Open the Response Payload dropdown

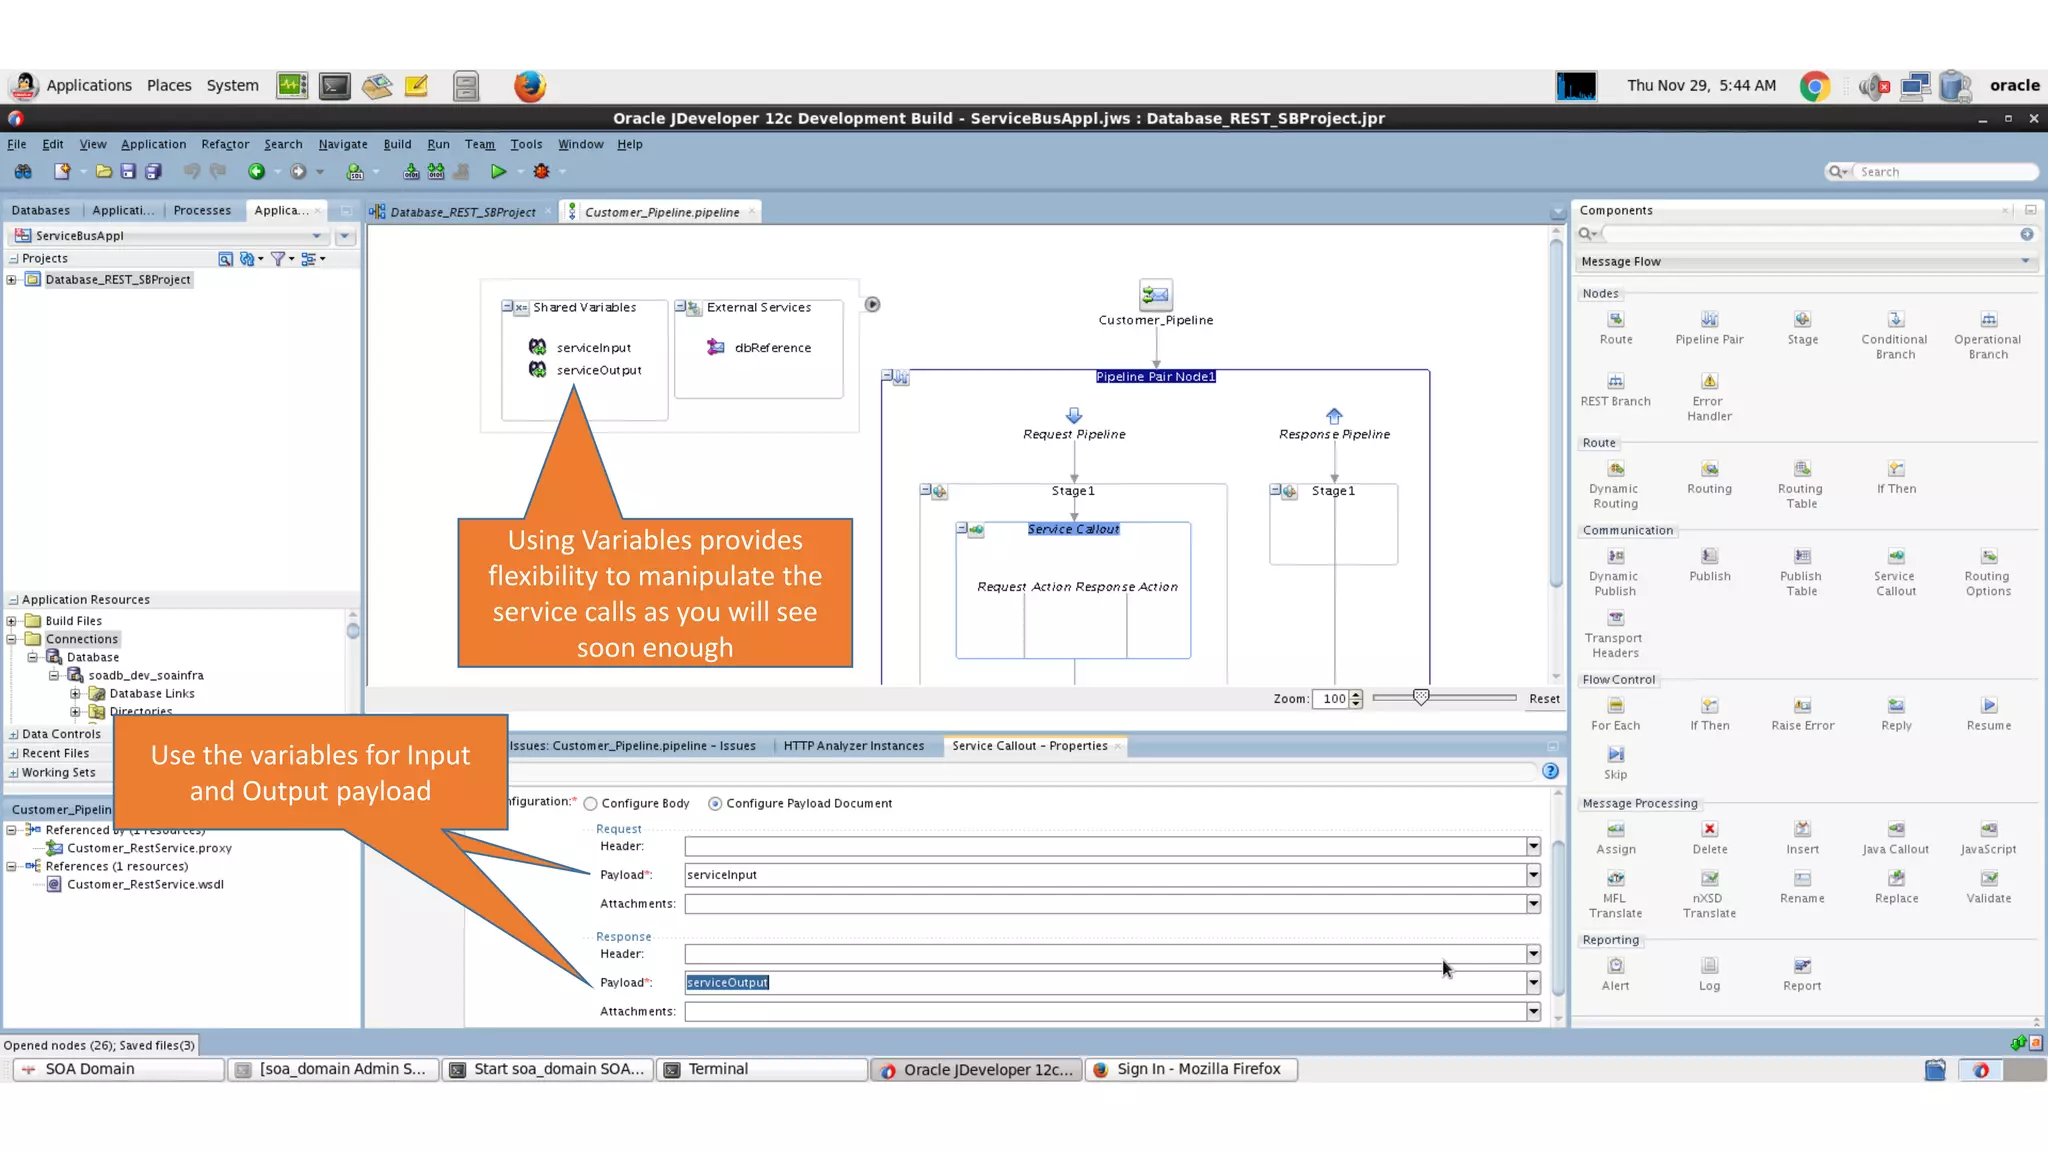point(1533,983)
